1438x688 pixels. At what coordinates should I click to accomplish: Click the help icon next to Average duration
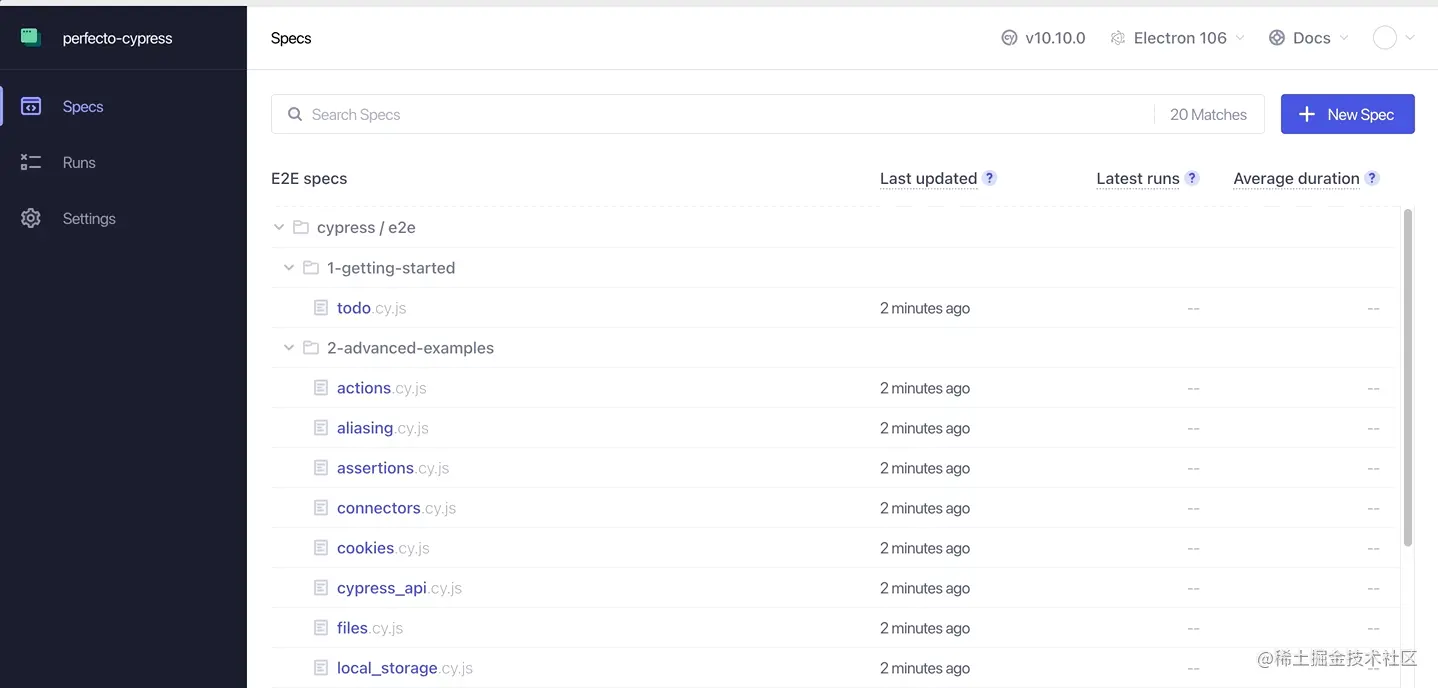tap(1372, 177)
